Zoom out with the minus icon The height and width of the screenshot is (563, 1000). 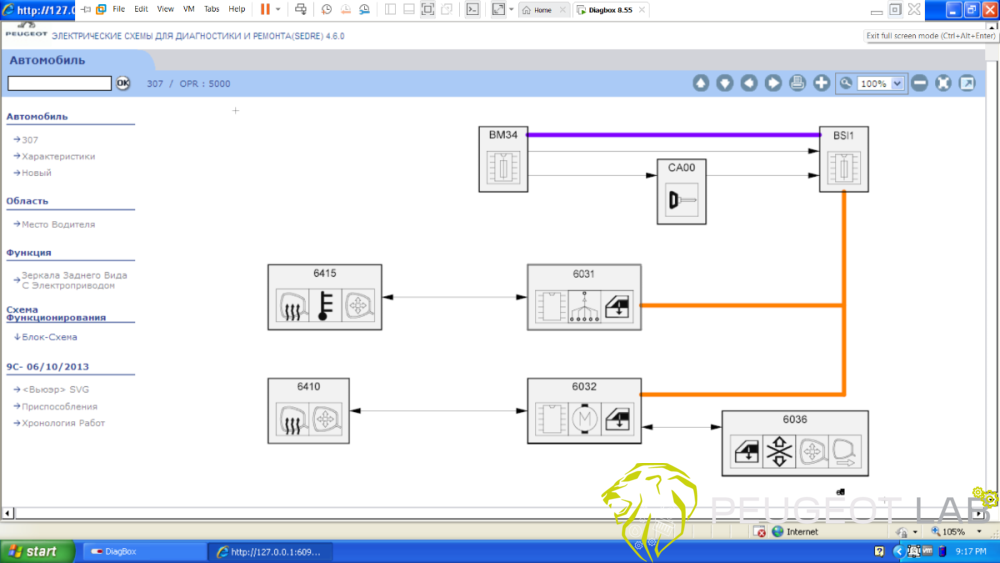click(919, 83)
